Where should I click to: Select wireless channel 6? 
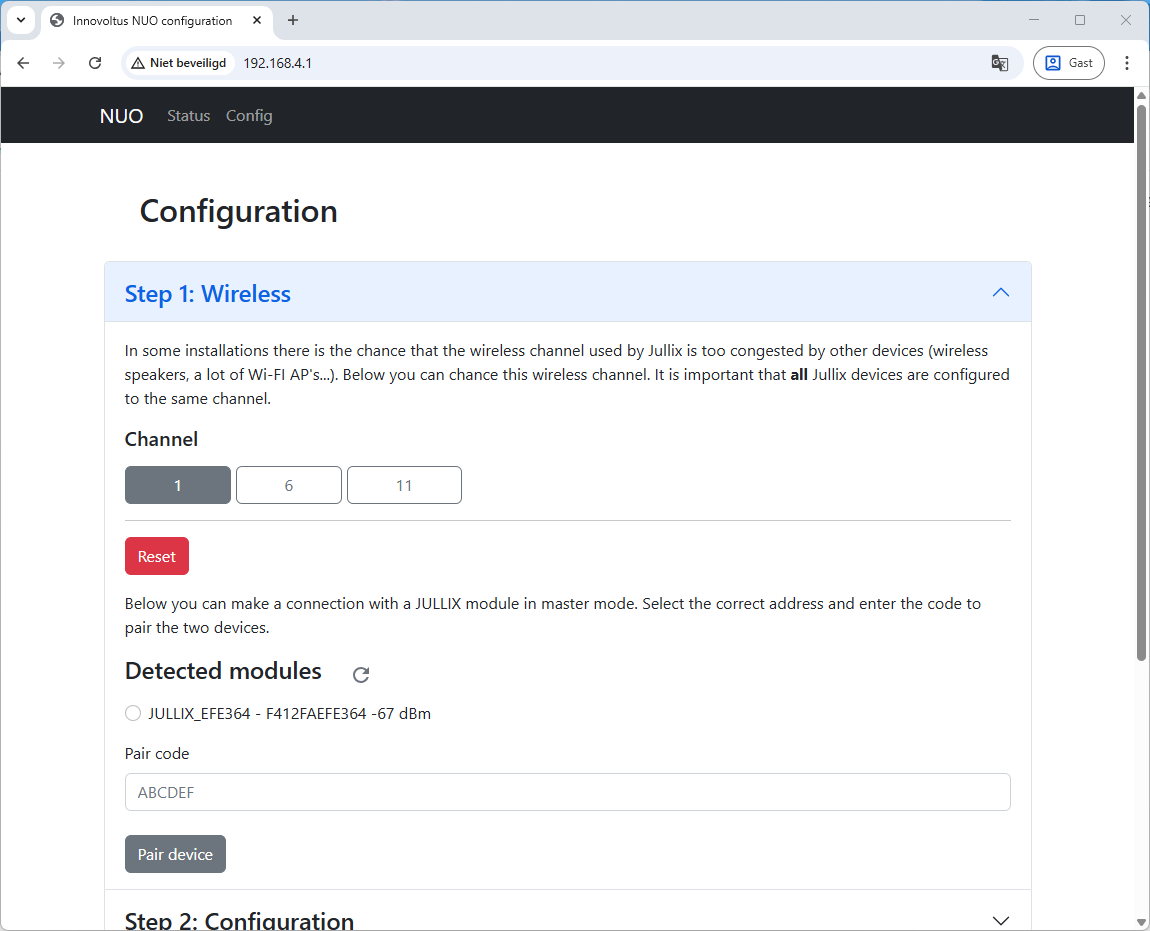coord(289,485)
